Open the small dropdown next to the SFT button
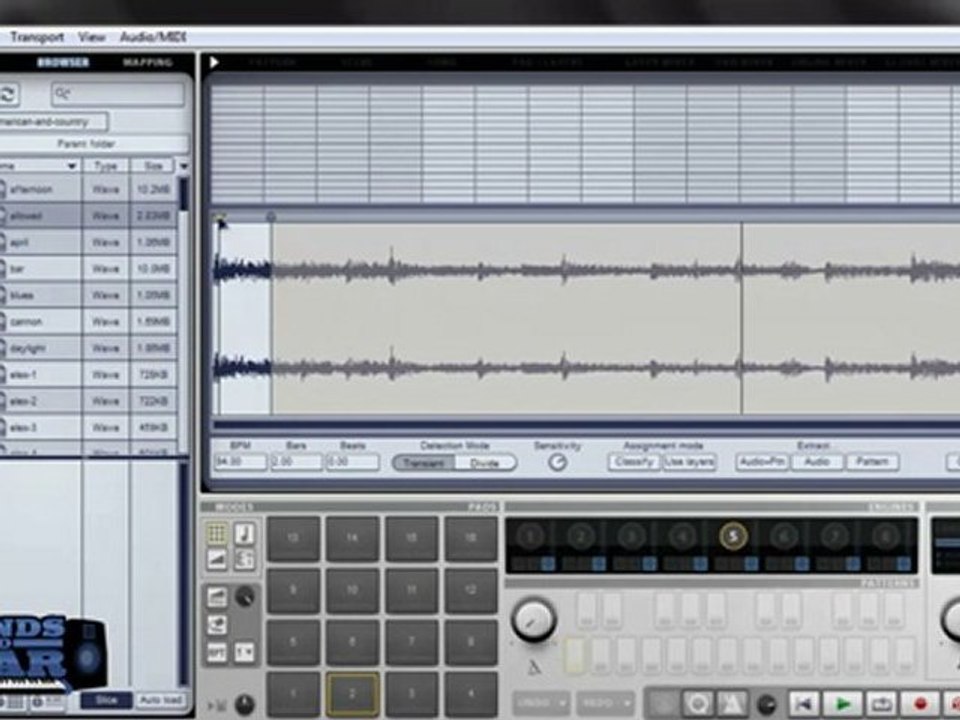 [x=244, y=653]
